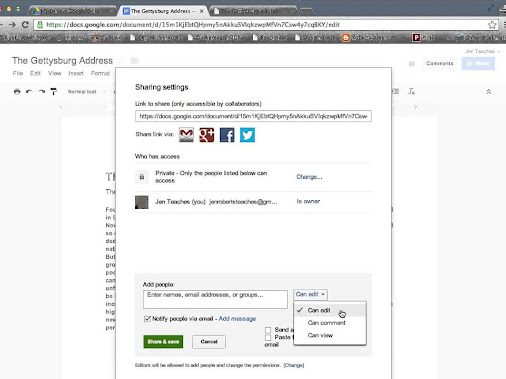Click Change... link for Private access
506x379 pixels.
click(x=309, y=177)
